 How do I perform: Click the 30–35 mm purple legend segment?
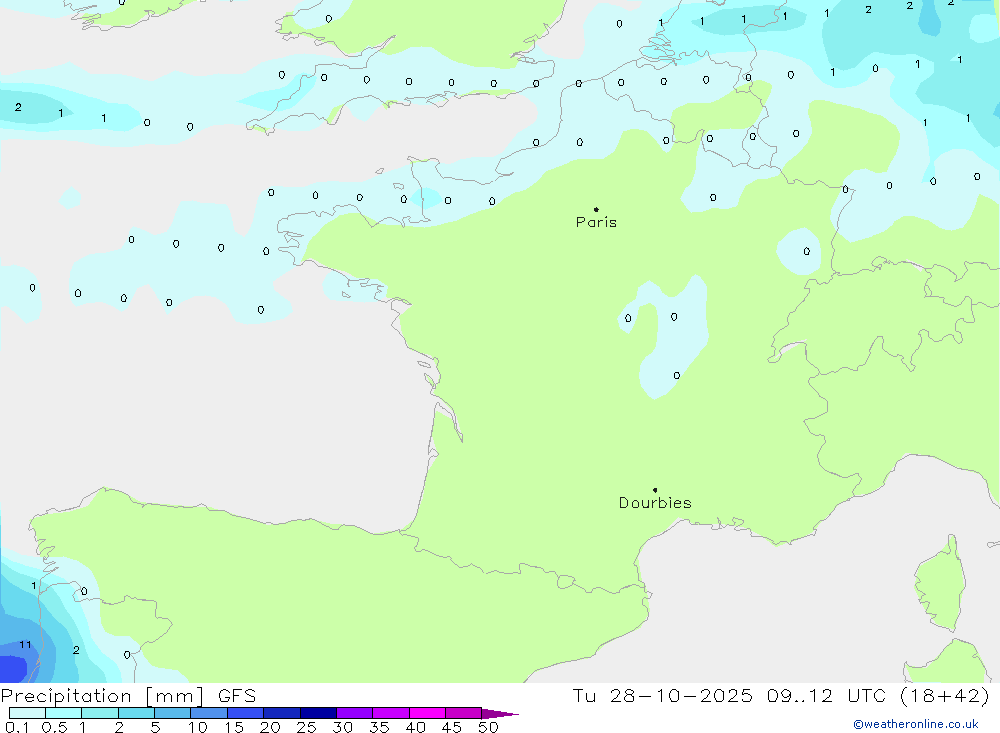[355, 713]
